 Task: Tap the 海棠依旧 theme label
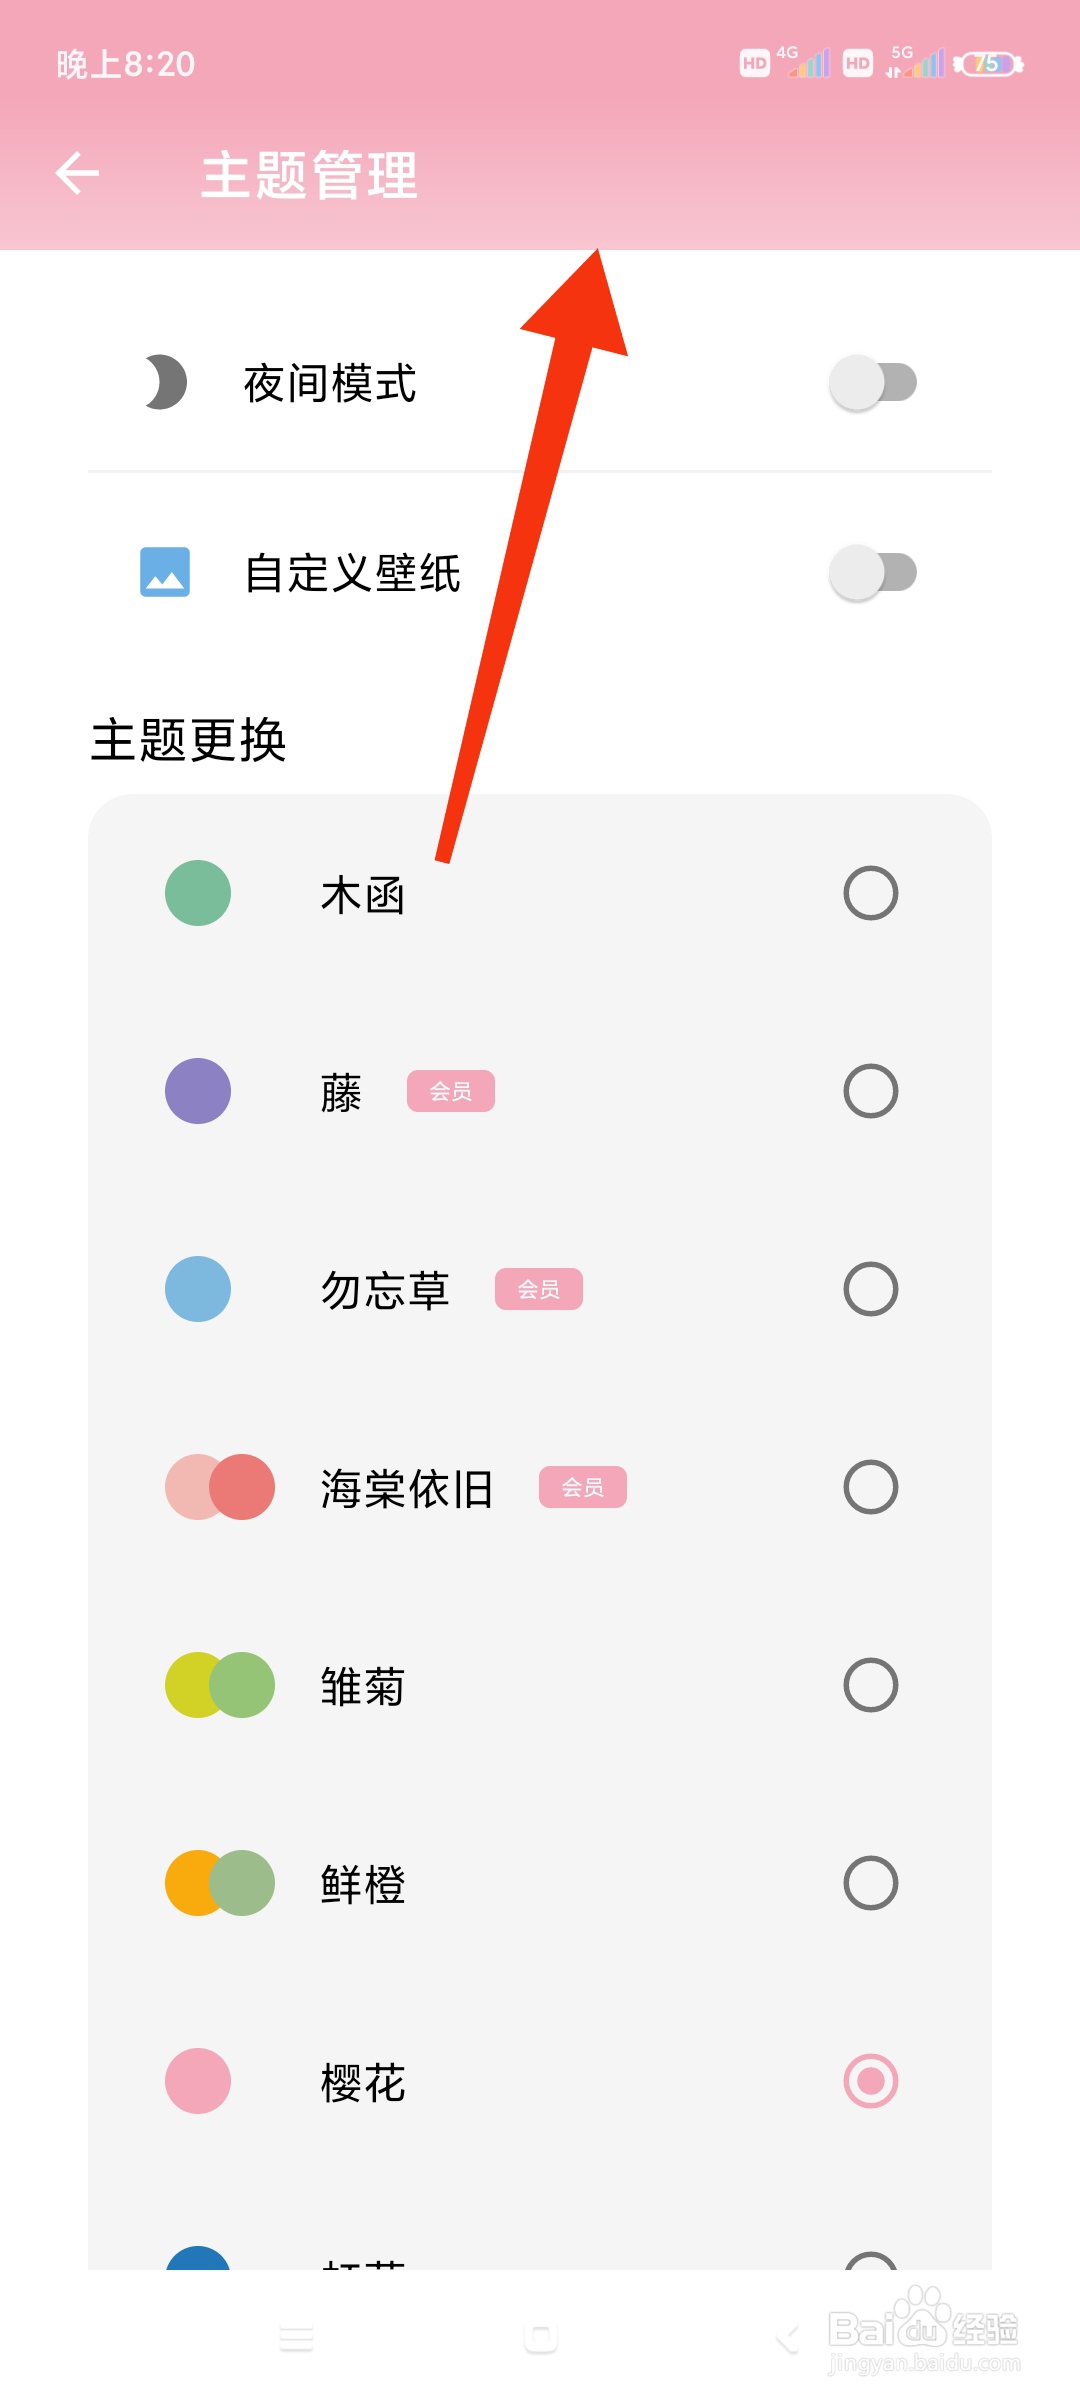pos(407,1488)
